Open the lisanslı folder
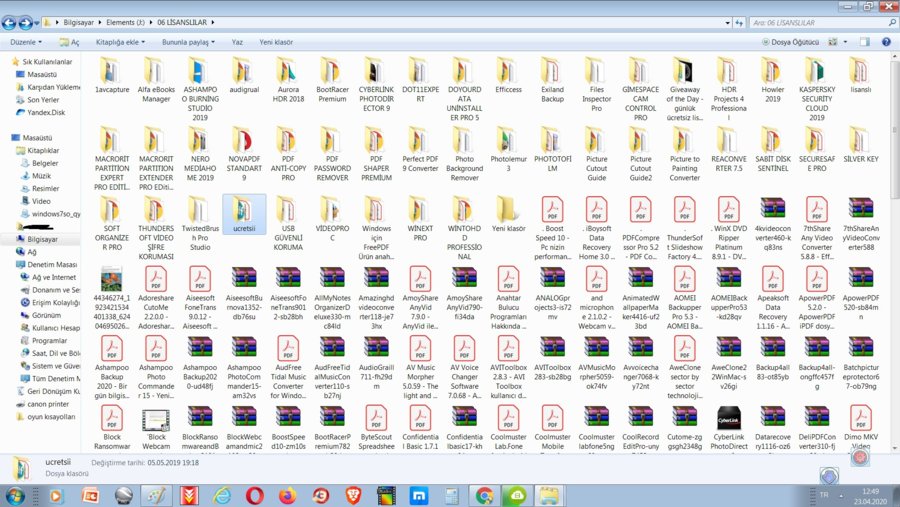The width and height of the screenshot is (900, 507). tap(860, 75)
